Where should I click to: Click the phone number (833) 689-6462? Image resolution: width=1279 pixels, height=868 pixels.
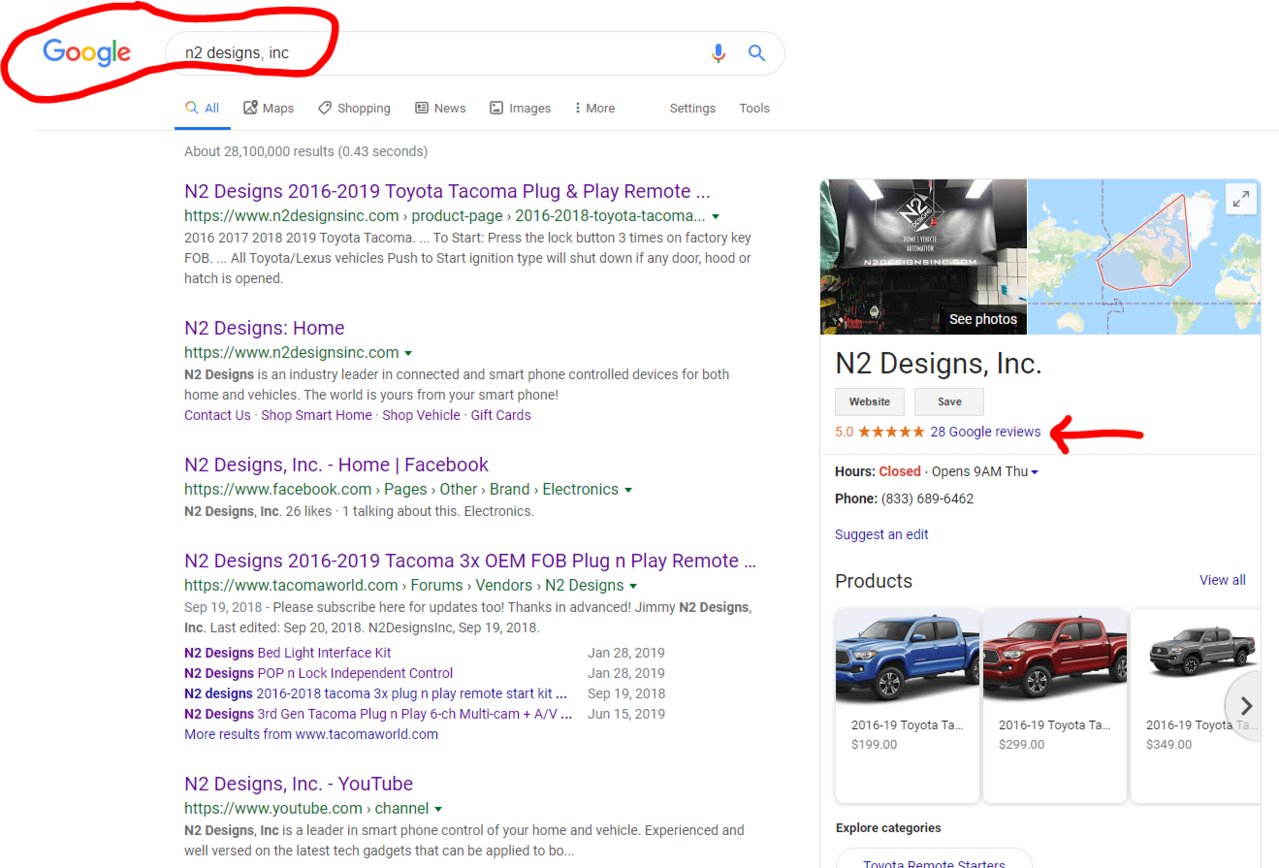click(927, 498)
